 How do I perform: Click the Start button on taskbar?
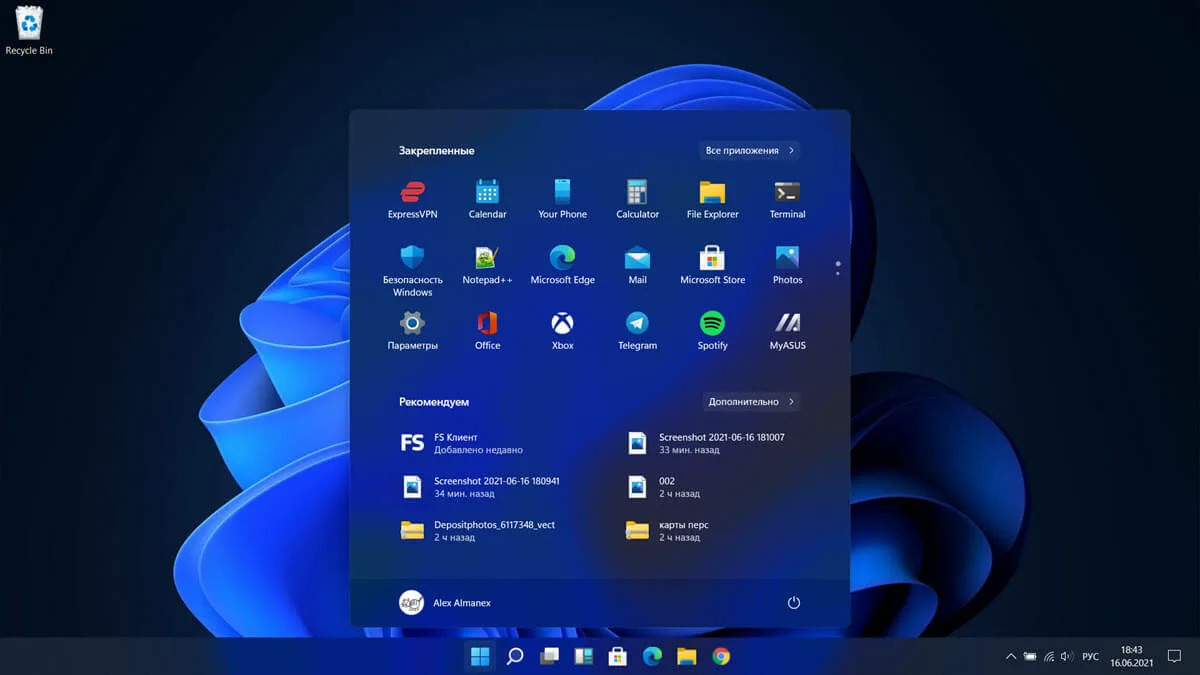(x=480, y=656)
